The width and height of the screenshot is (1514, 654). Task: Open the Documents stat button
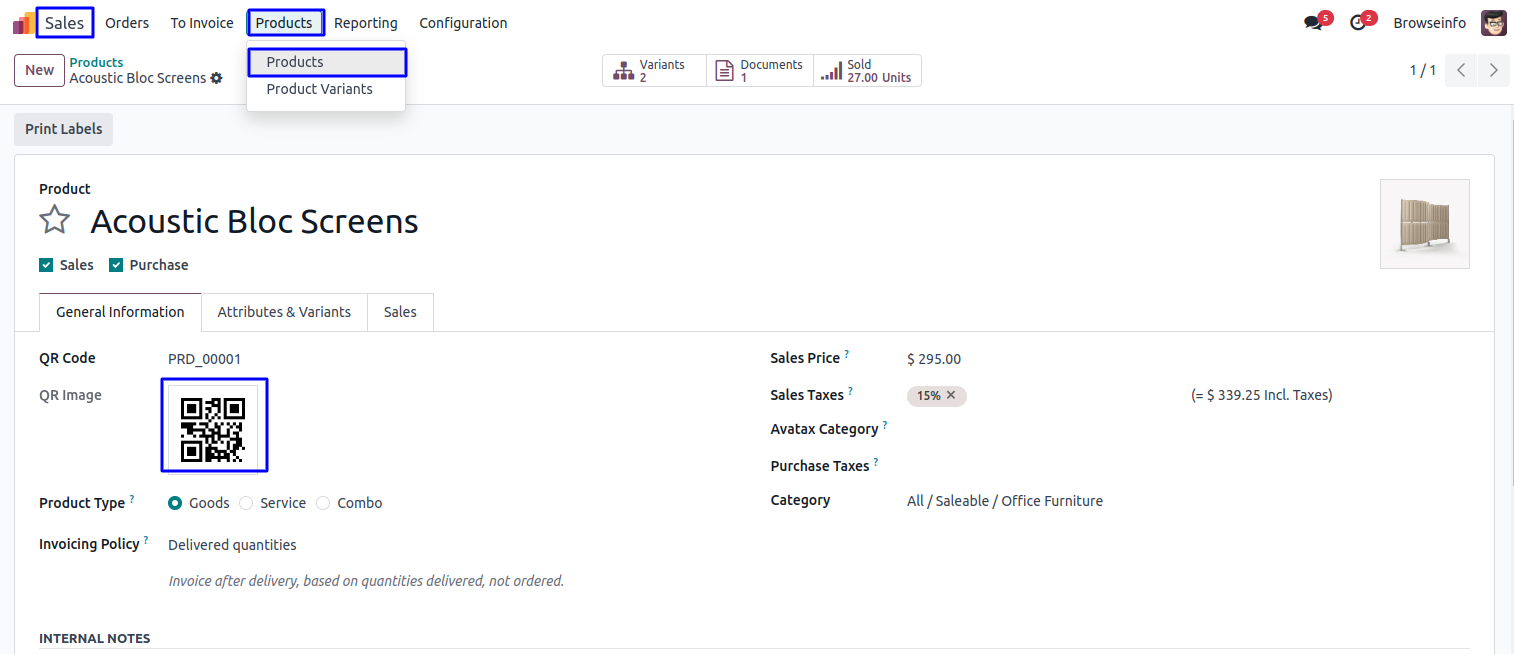(x=760, y=71)
